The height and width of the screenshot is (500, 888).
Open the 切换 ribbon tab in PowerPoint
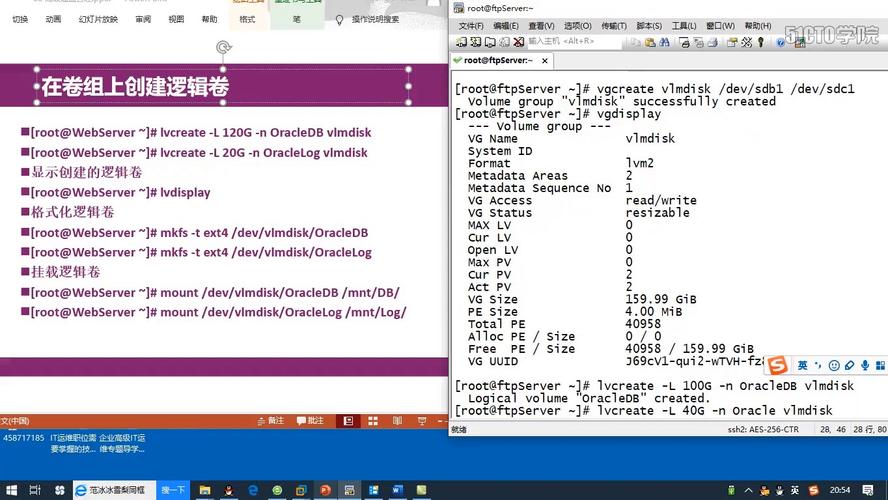coord(20,19)
